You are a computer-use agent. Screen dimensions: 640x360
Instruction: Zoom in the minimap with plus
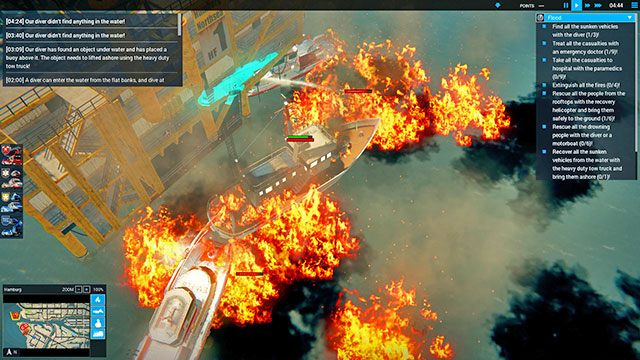point(87,289)
